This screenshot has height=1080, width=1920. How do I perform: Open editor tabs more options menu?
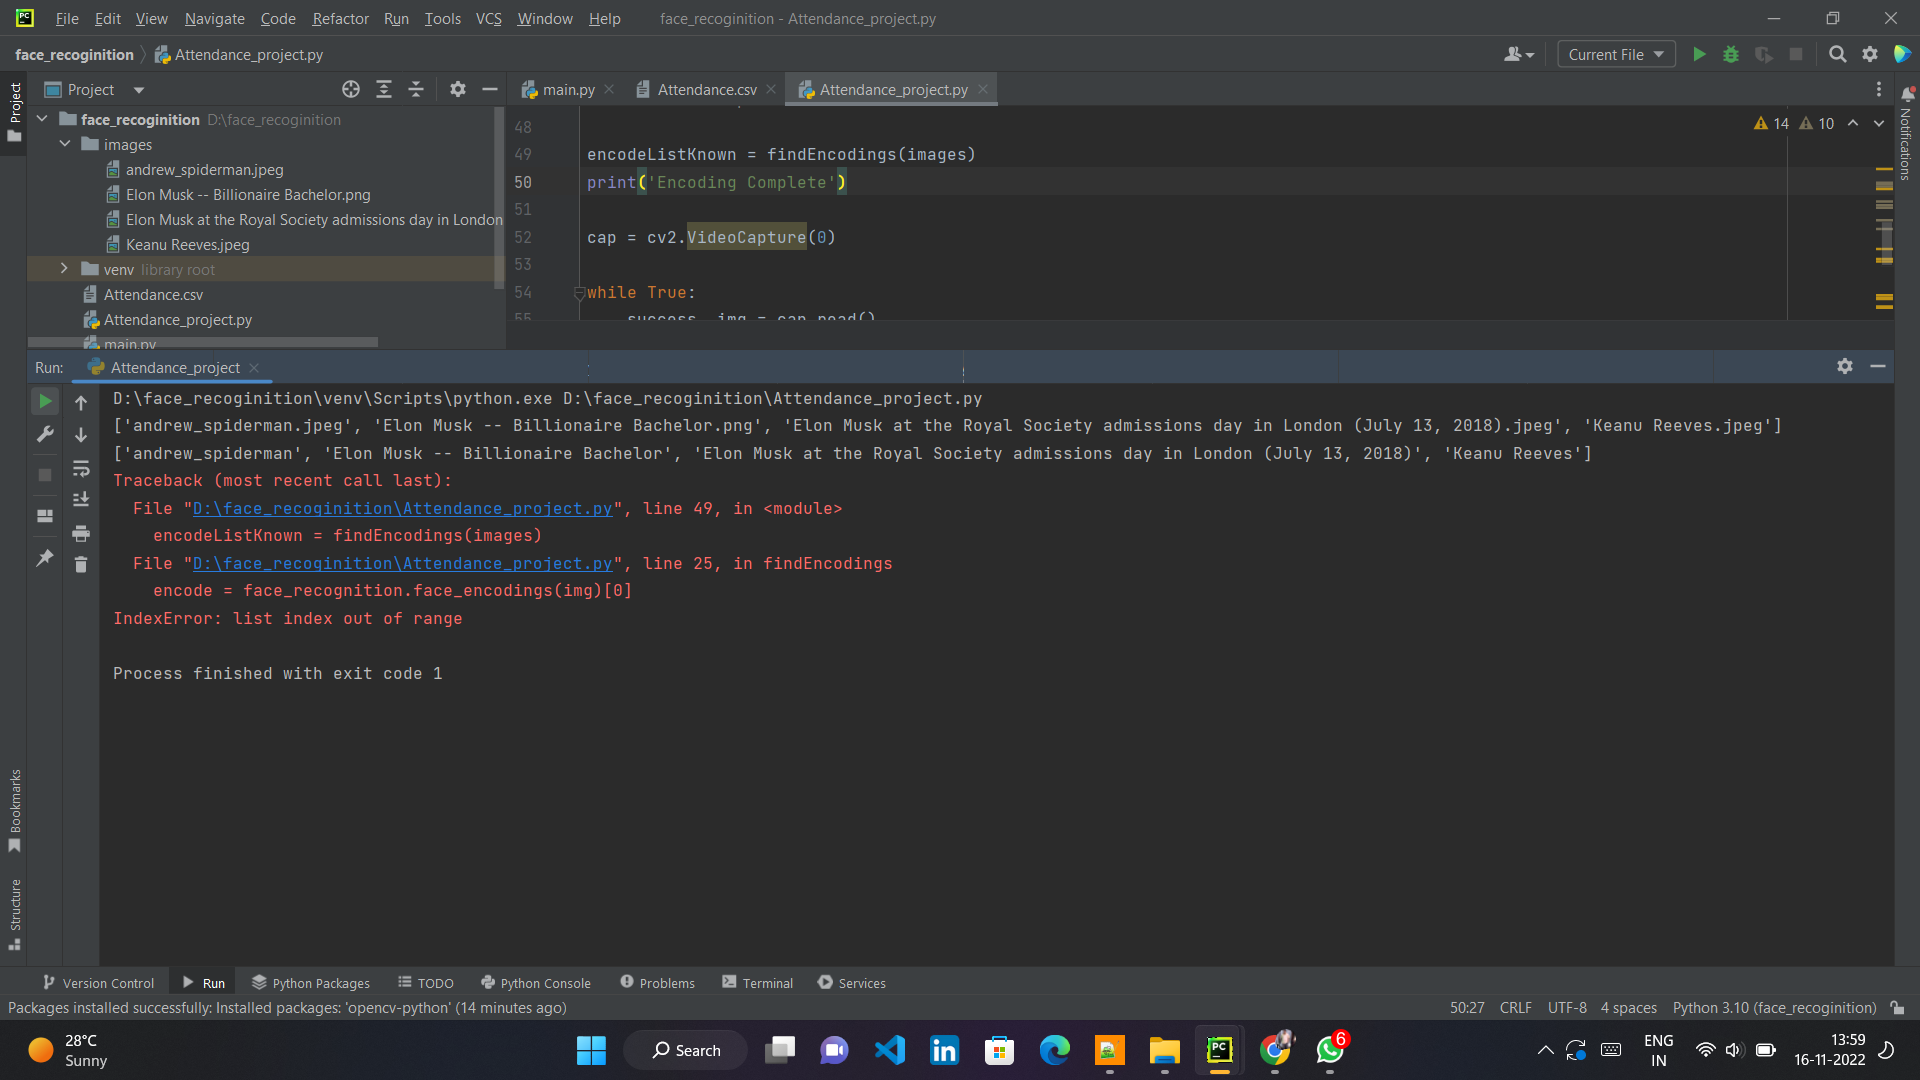(x=1879, y=89)
